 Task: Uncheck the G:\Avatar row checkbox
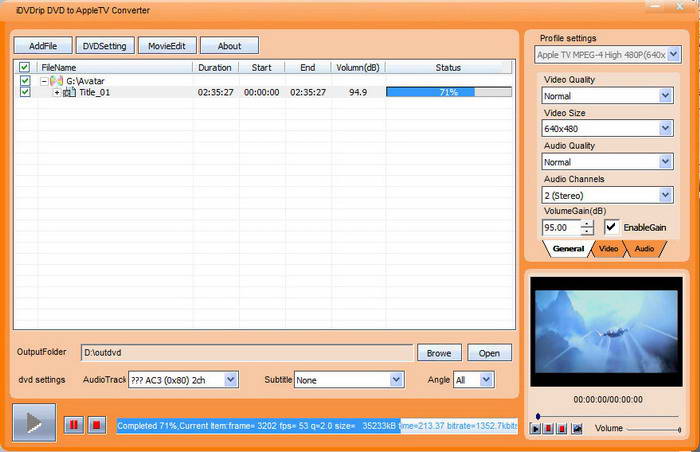[x=25, y=81]
